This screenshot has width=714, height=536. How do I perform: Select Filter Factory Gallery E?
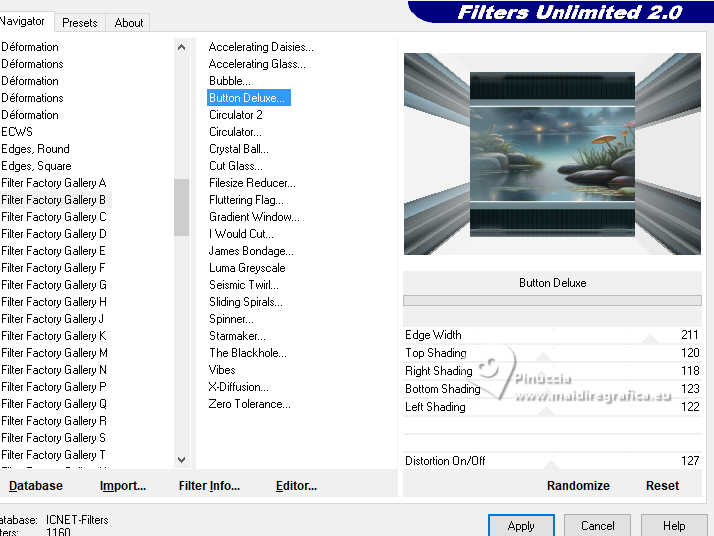[53, 251]
